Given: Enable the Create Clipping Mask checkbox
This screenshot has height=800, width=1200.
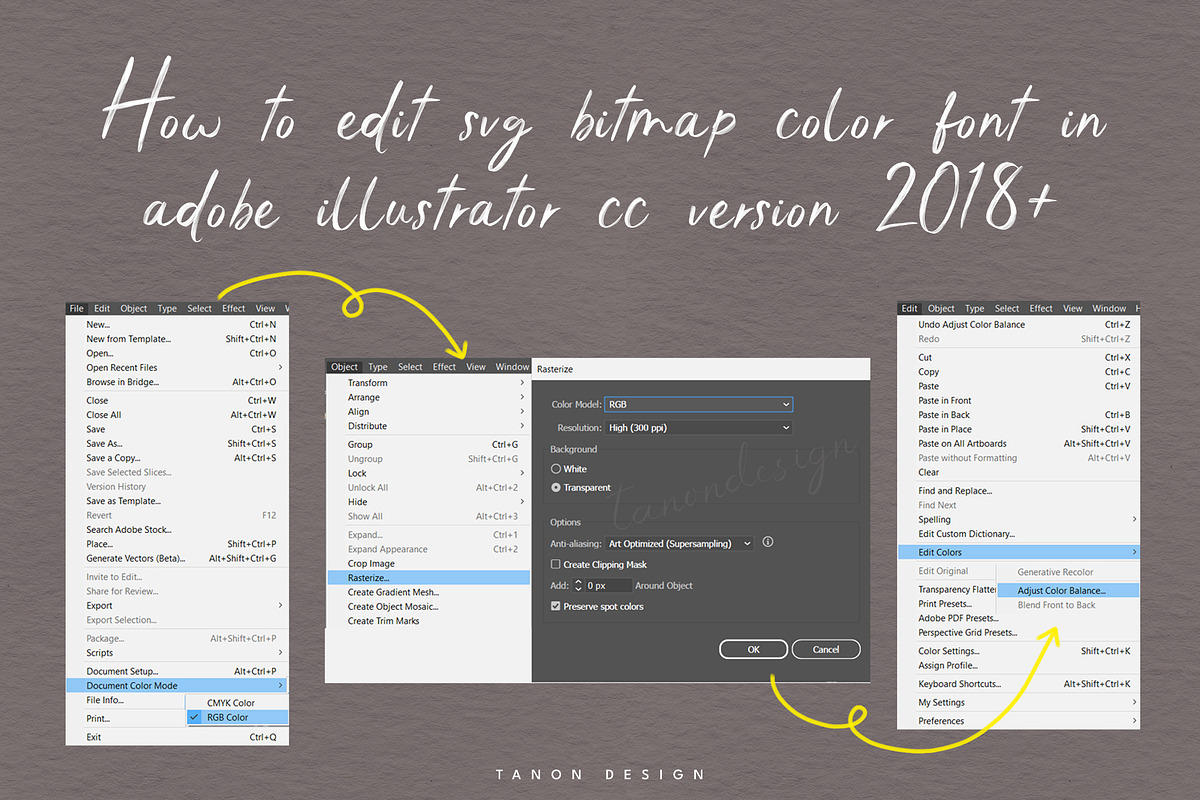Looking at the screenshot, I should click(x=556, y=565).
